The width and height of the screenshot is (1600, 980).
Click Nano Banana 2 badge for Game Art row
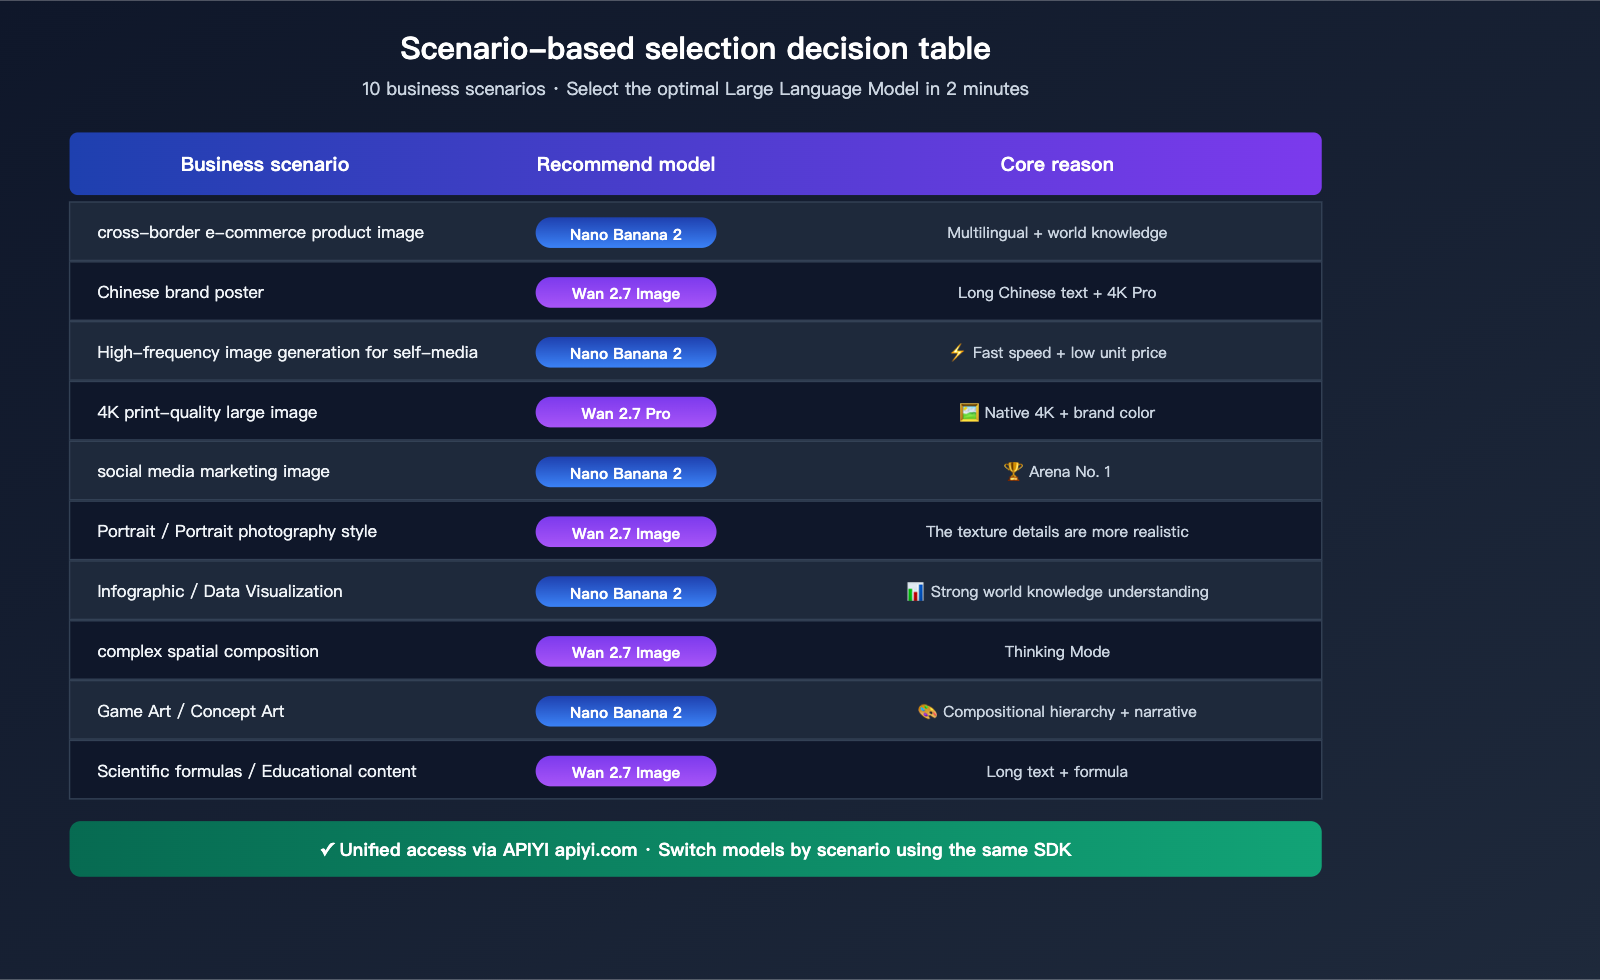(x=626, y=712)
